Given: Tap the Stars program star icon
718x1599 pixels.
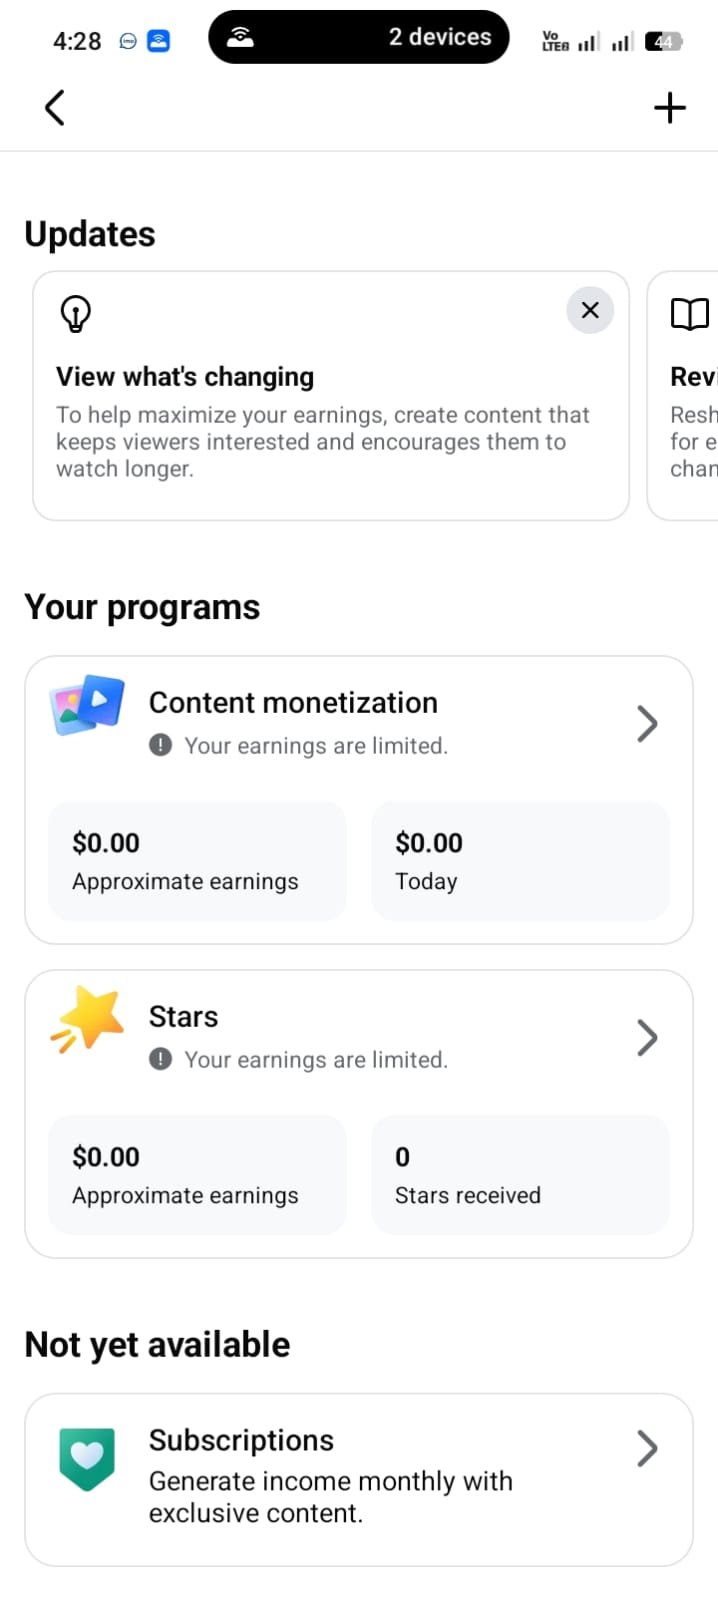Looking at the screenshot, I should [88, 1019].
